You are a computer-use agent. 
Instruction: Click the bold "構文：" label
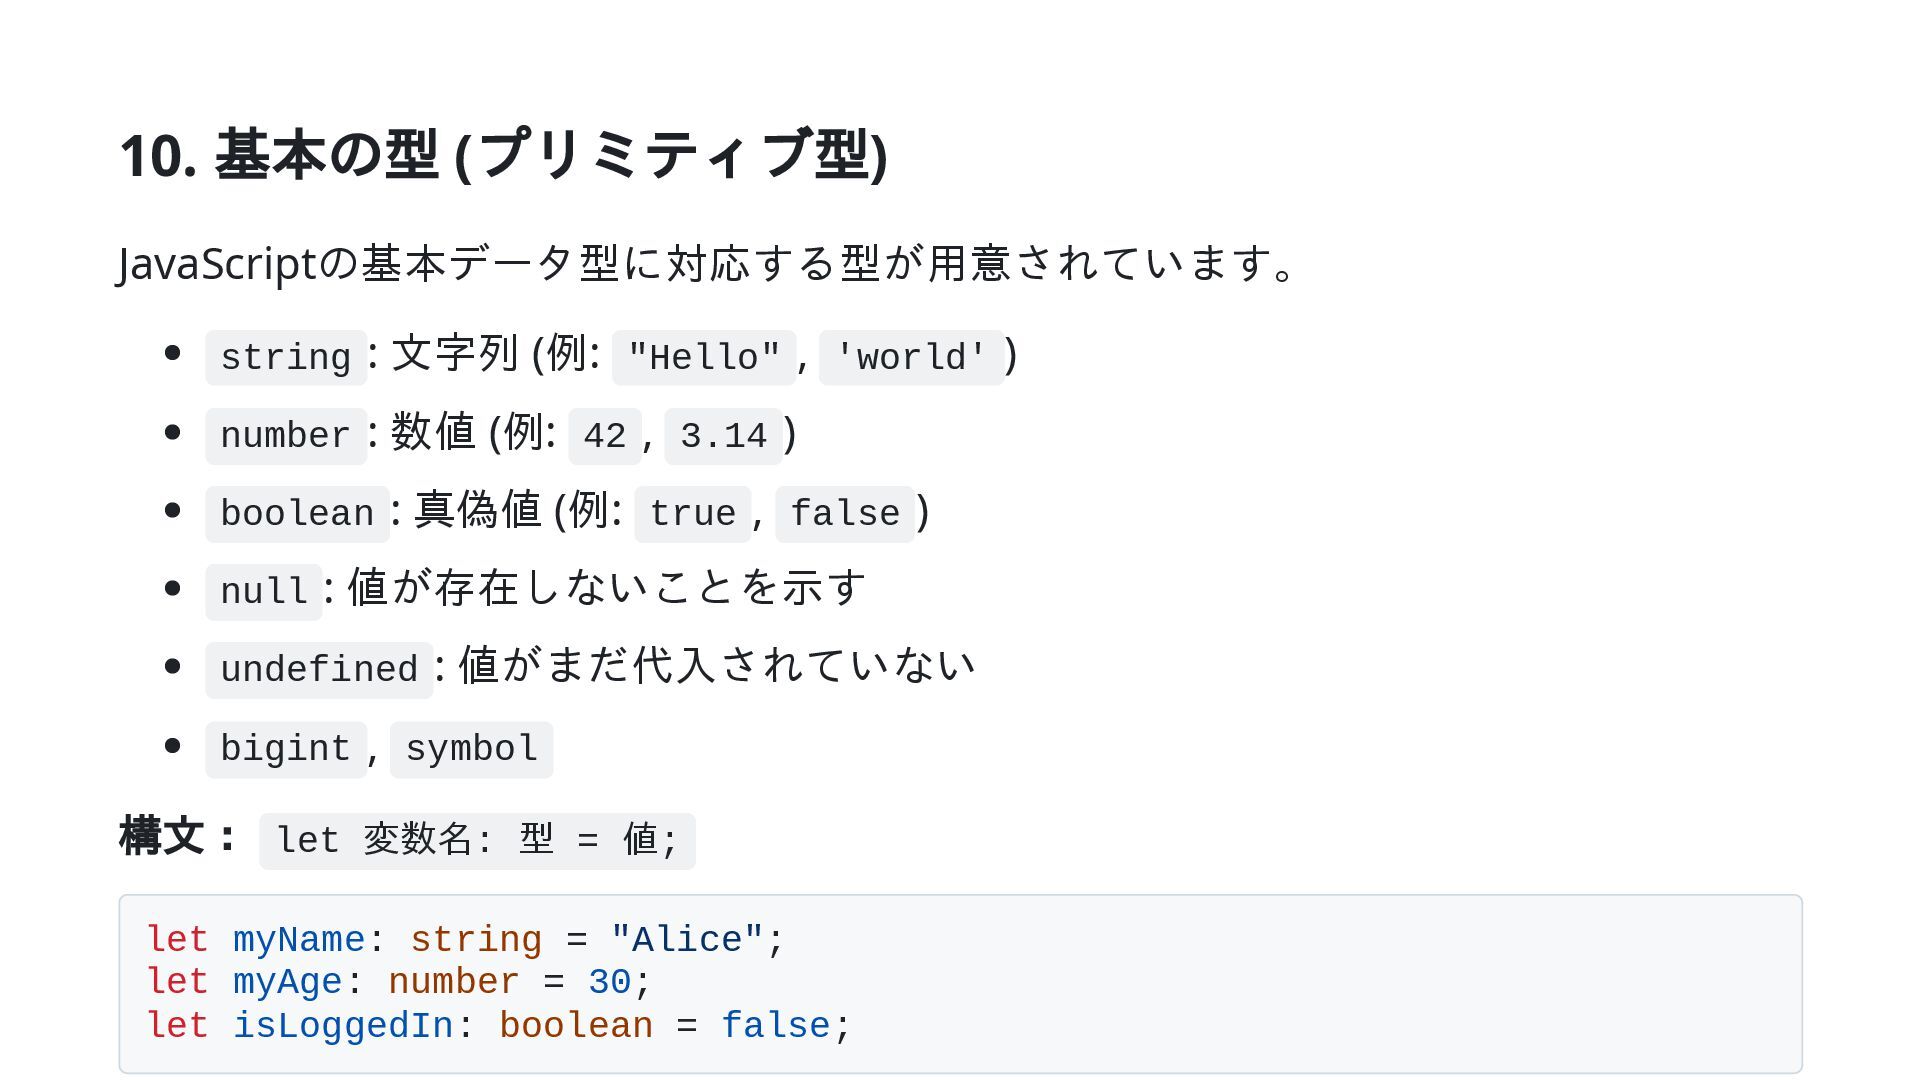tap(180, 837)
